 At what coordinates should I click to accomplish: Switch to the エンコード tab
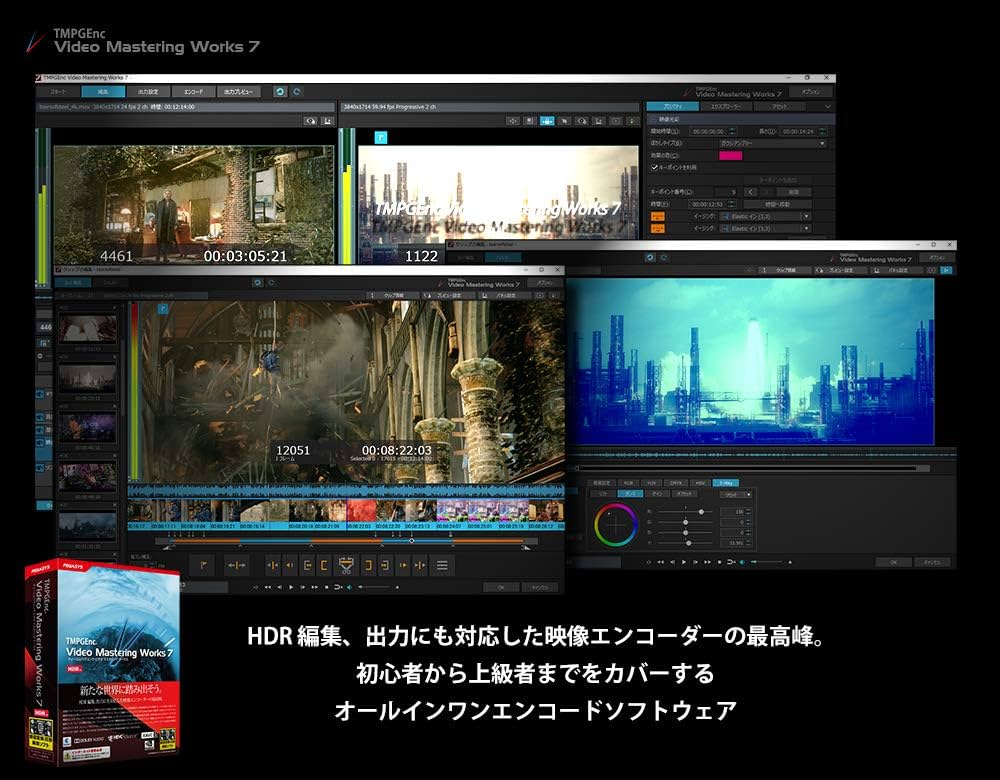[194, 91]
